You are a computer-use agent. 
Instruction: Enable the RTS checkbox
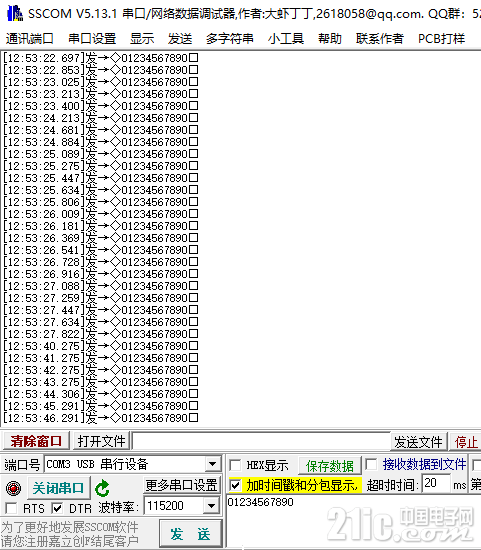click(x=11, y=508)
